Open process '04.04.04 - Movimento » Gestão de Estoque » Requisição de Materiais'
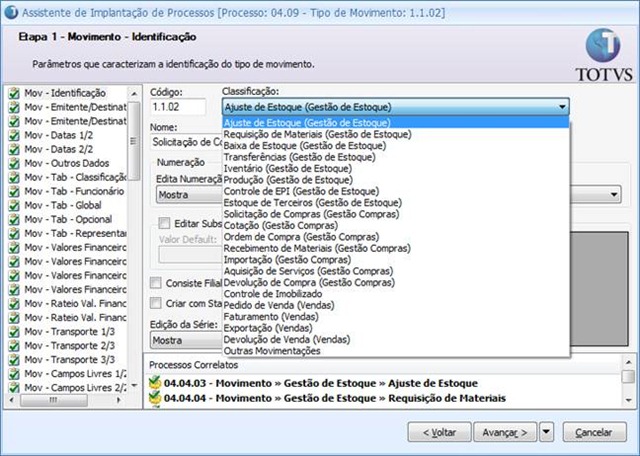The height and width of the screenshot is (456, 640). [x=335, y=398]
